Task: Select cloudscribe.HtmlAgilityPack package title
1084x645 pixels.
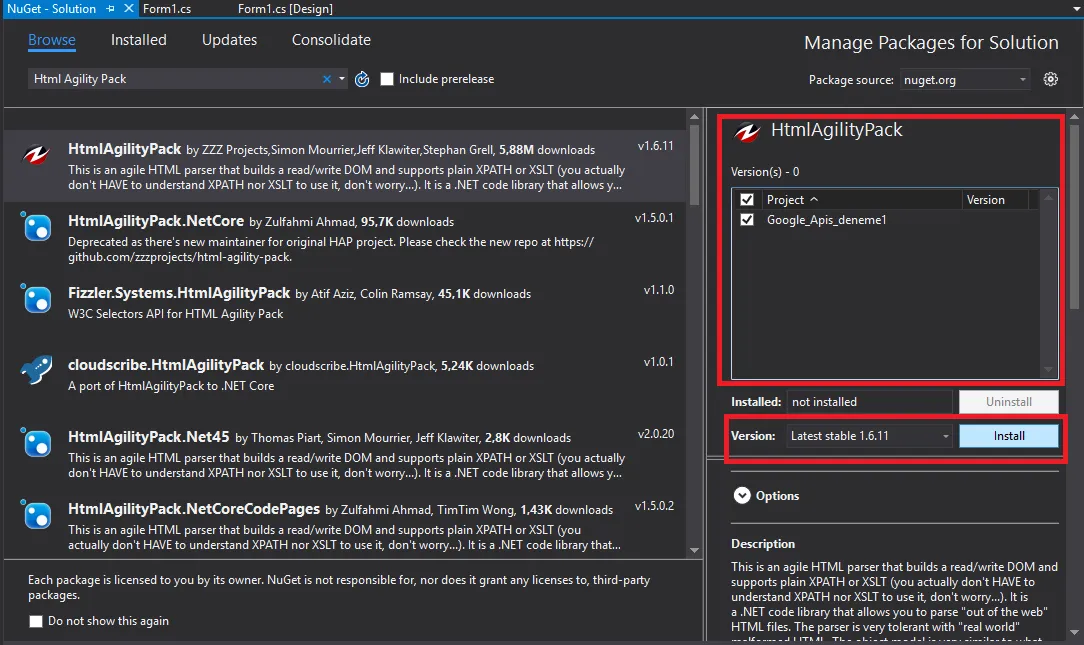Action: (166, 364)
